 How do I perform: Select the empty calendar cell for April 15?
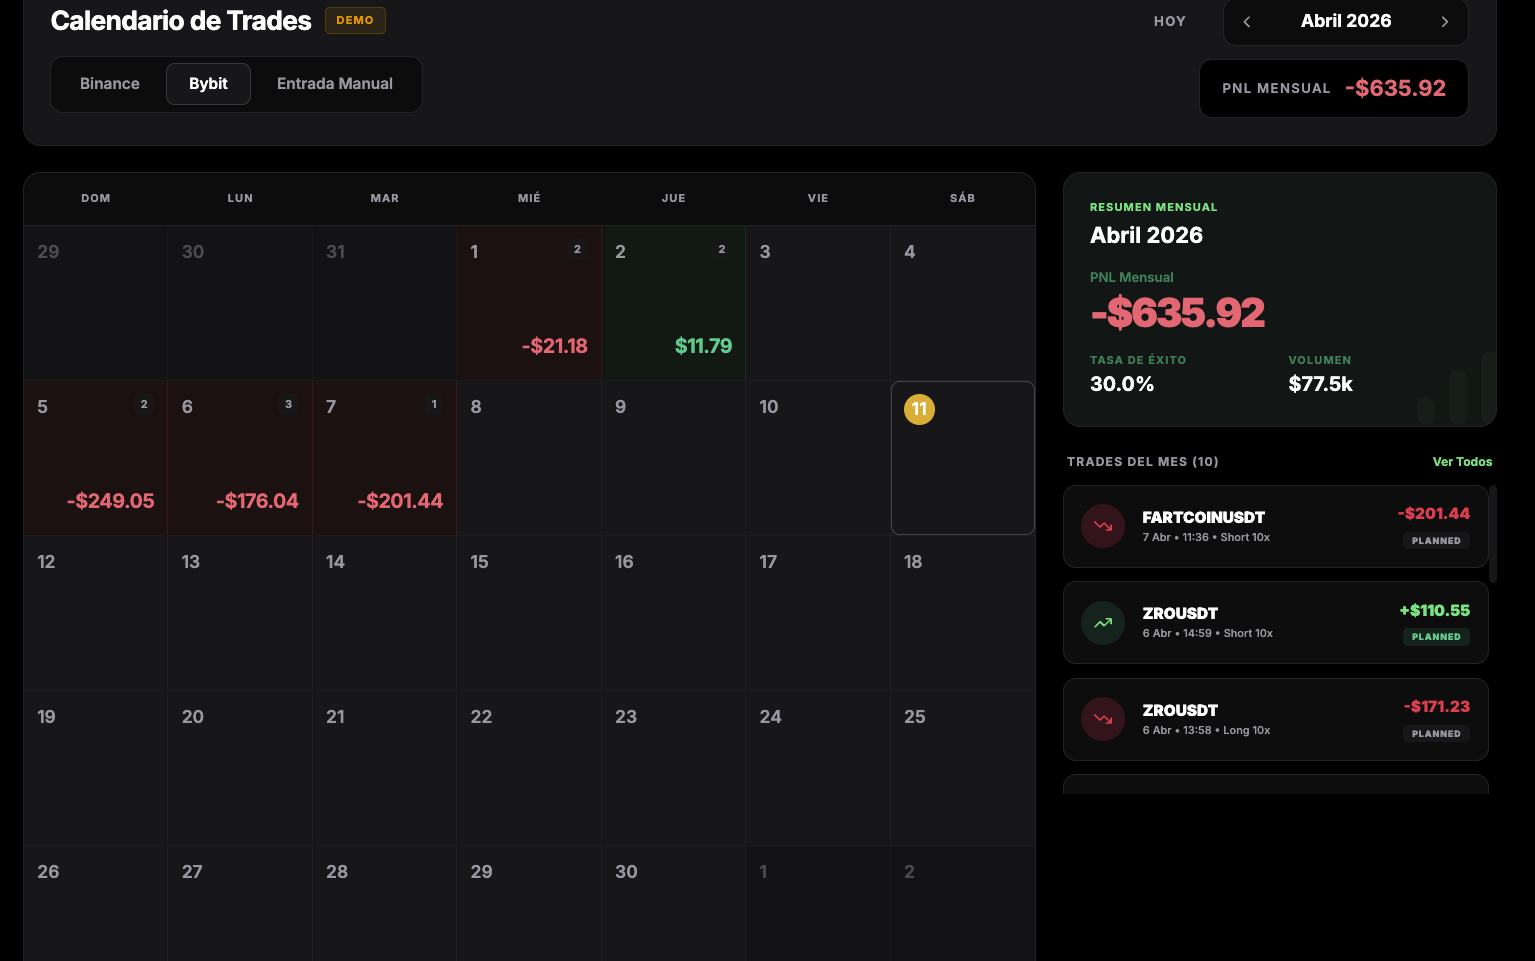[528, 612]
